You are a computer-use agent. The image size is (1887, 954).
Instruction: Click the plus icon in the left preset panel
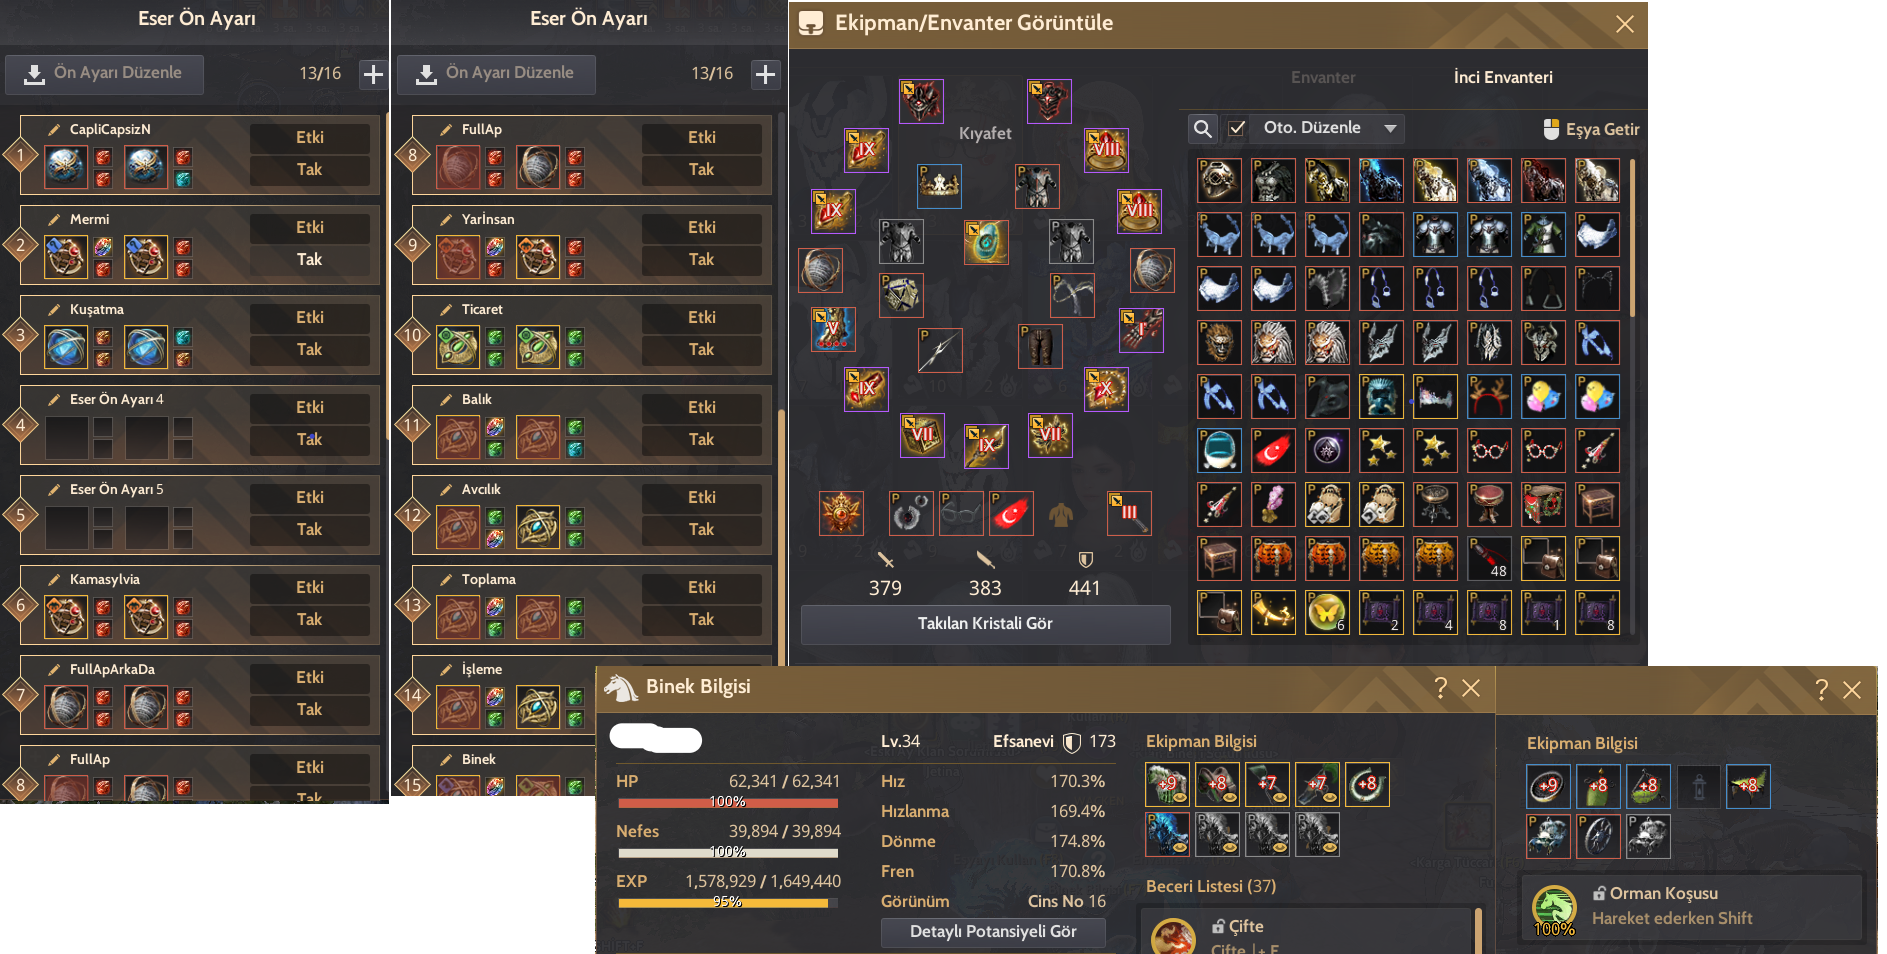[x=373, y=74]
